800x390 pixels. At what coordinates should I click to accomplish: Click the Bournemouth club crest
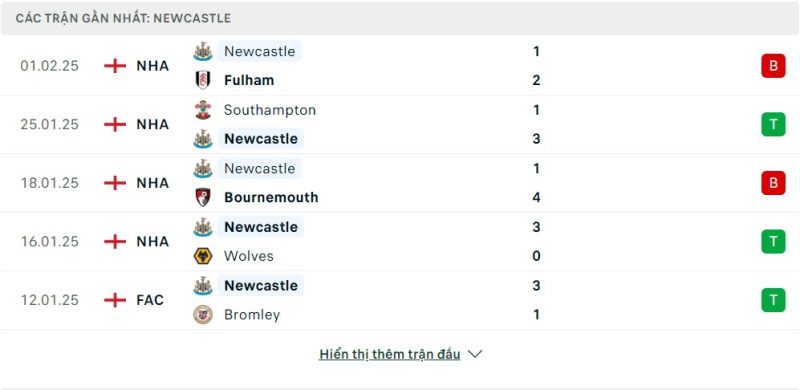203,197
